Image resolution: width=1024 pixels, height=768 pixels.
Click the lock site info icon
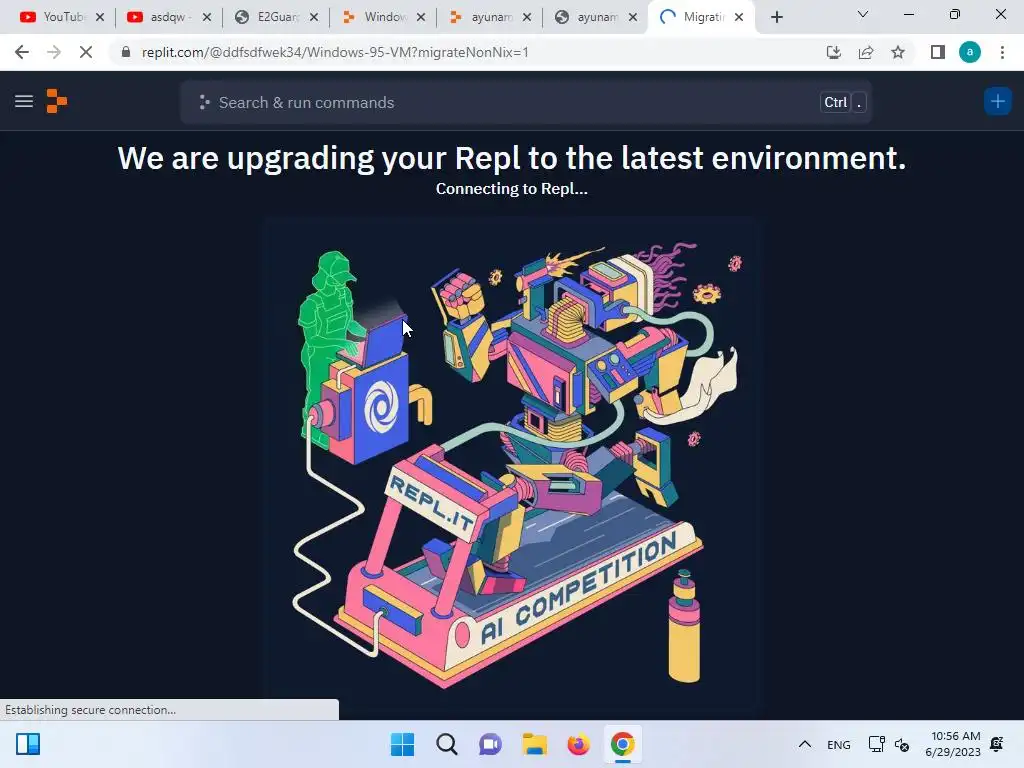[125, 52]
